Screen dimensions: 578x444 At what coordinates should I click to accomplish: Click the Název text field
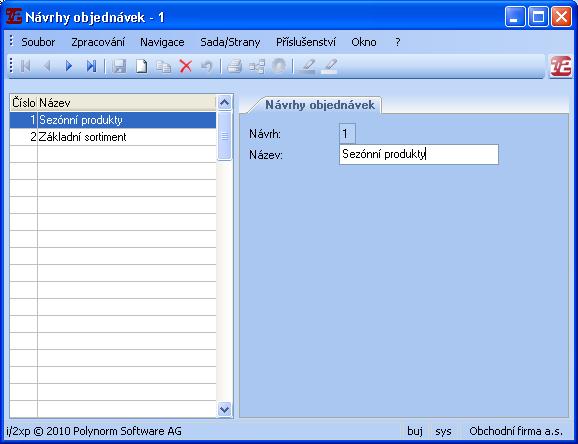pyautogui.click(x=419, y=154)
